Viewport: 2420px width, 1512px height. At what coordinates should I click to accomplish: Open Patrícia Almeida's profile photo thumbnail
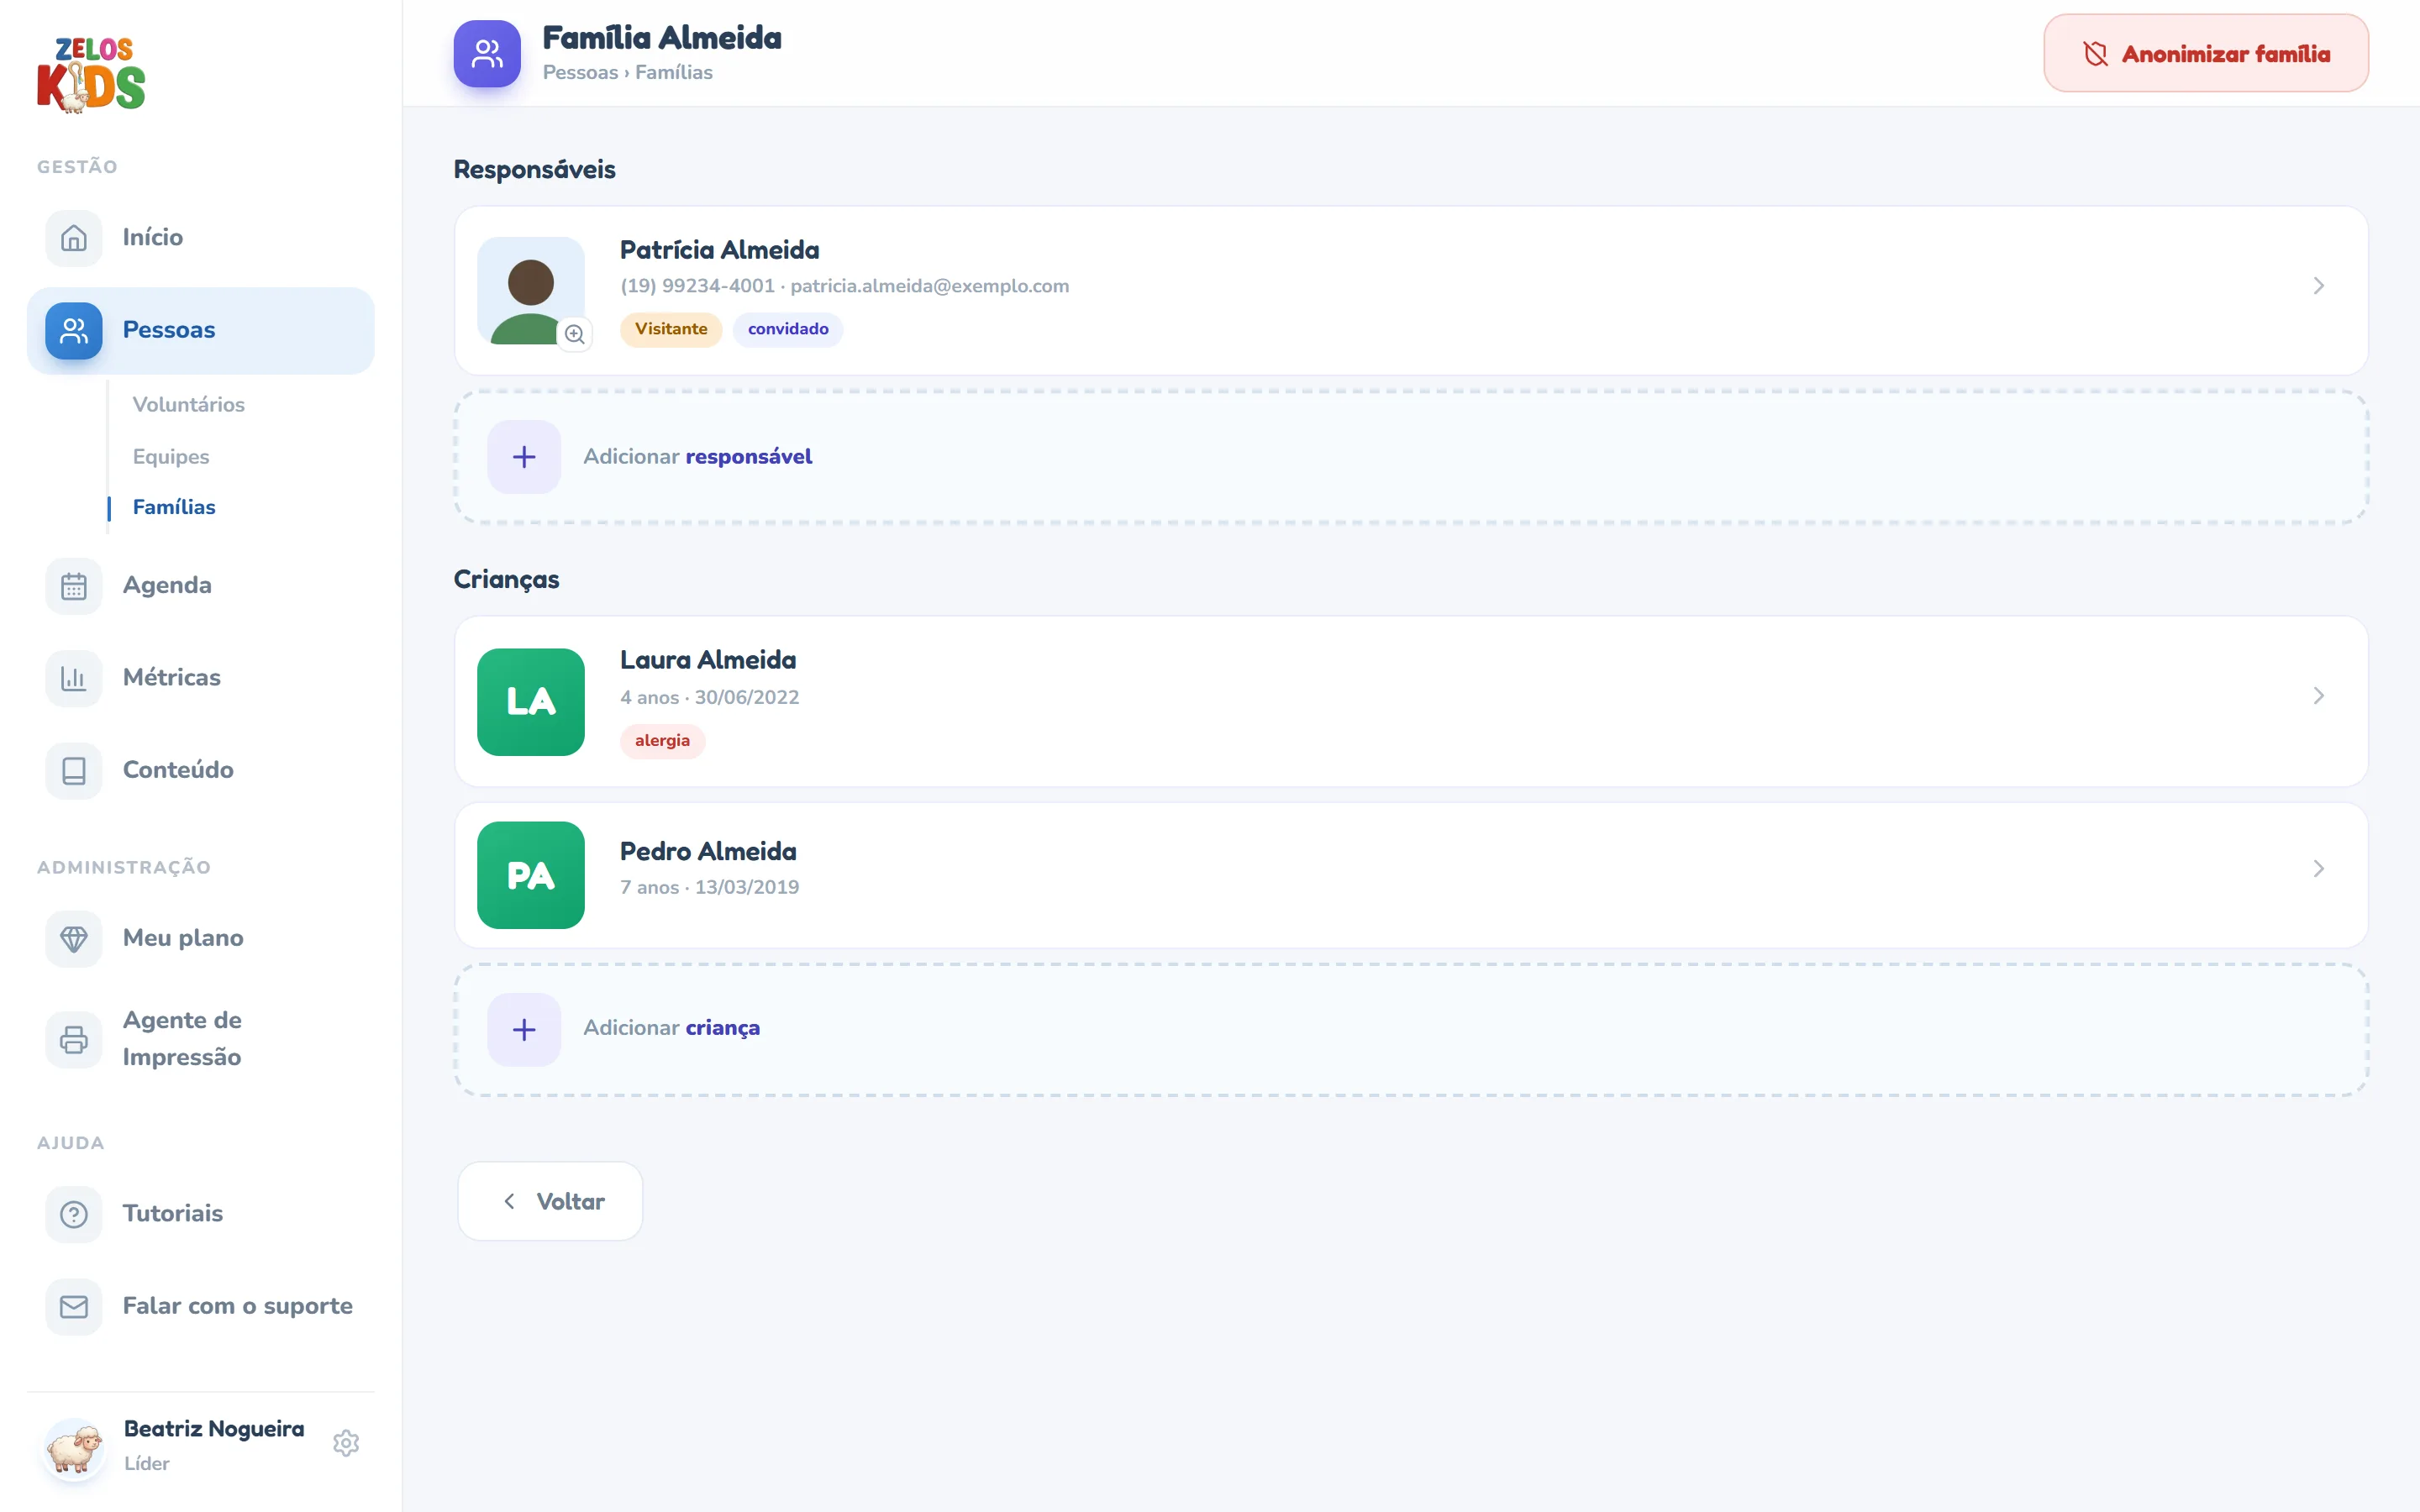[531, 291]
